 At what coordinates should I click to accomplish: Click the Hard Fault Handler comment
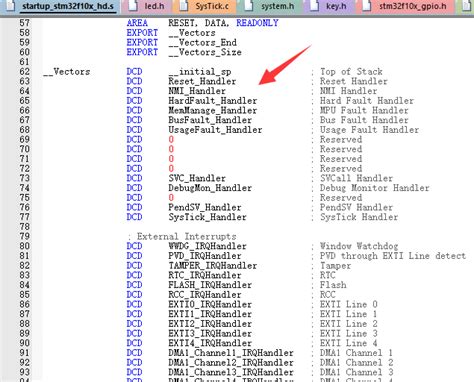(x=363, y=101)
